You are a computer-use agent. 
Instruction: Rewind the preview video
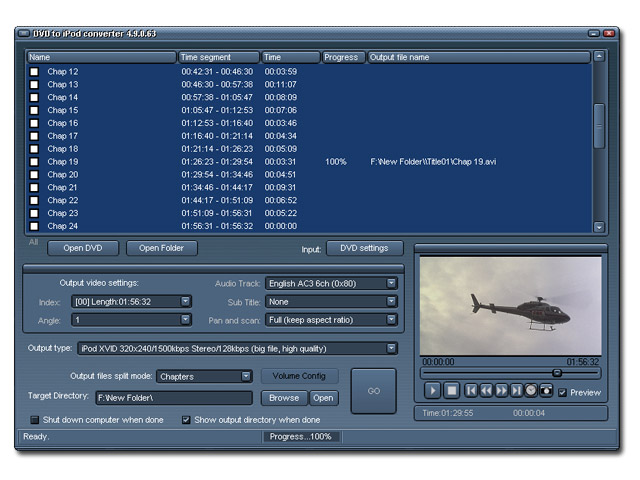pos(486,391)
